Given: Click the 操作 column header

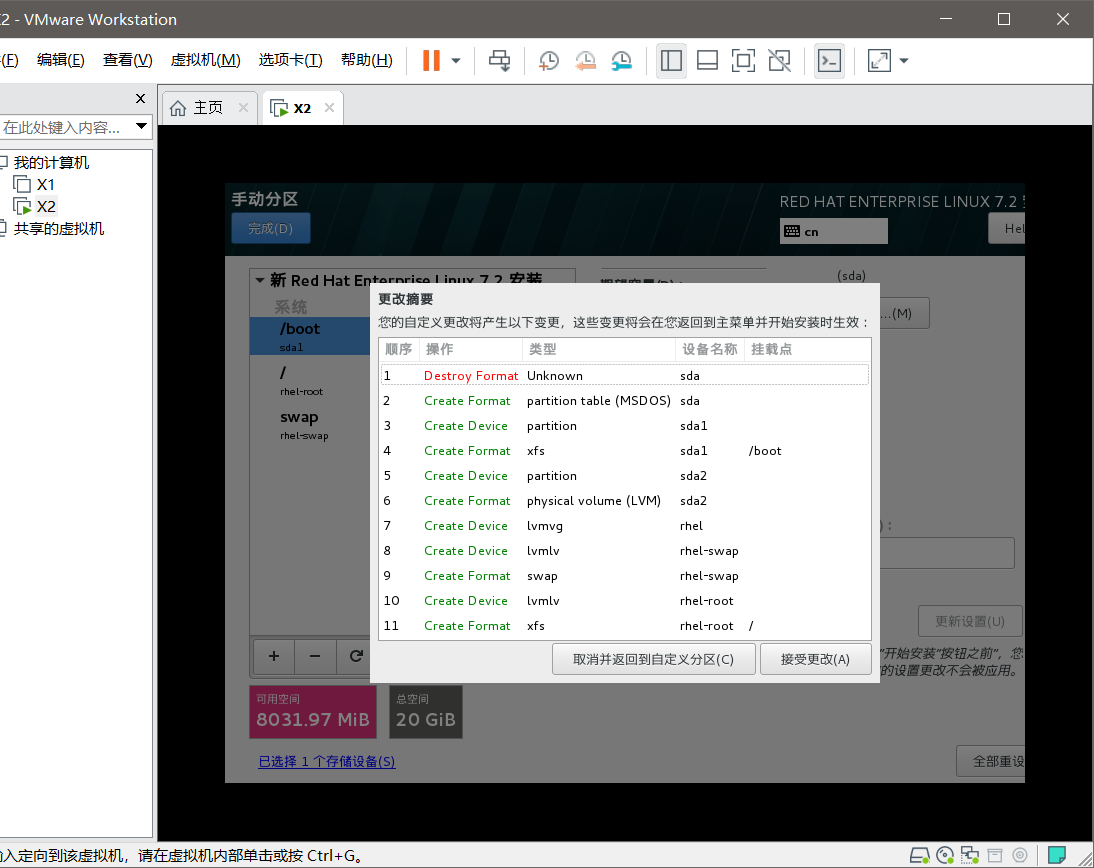Looking at the screenshot, I should tap(472, 349).
